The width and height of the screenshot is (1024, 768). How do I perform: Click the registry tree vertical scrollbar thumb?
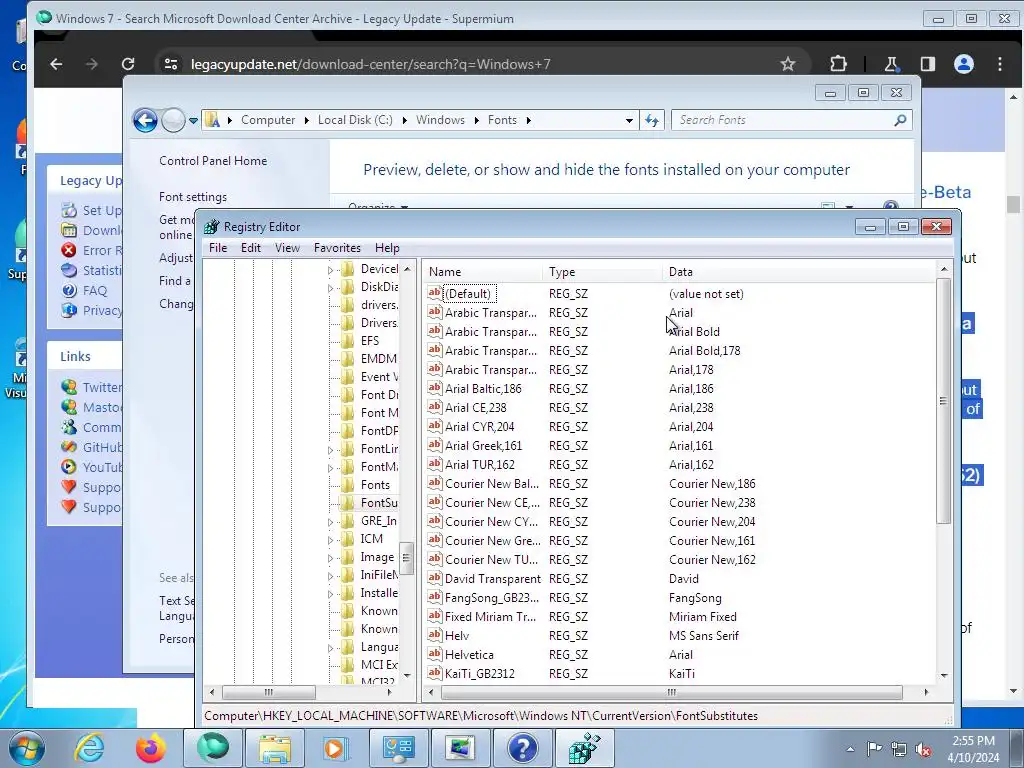[x=406, y=558]
